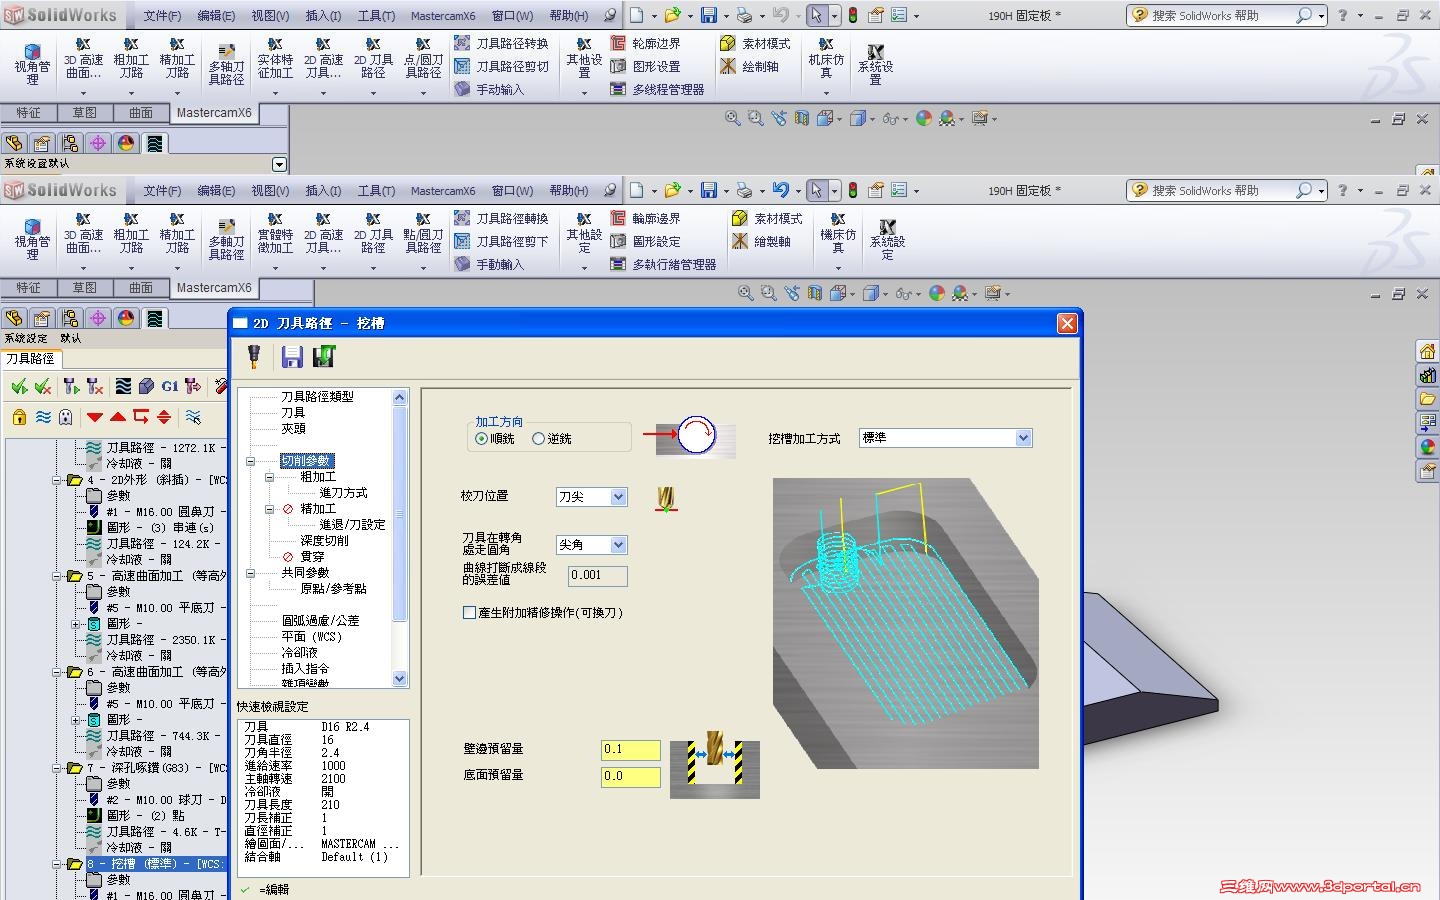1440x900 pixels.
Task: Click the green-arrow floppy icon in the 挖槽 dialog
Action: 324,357
